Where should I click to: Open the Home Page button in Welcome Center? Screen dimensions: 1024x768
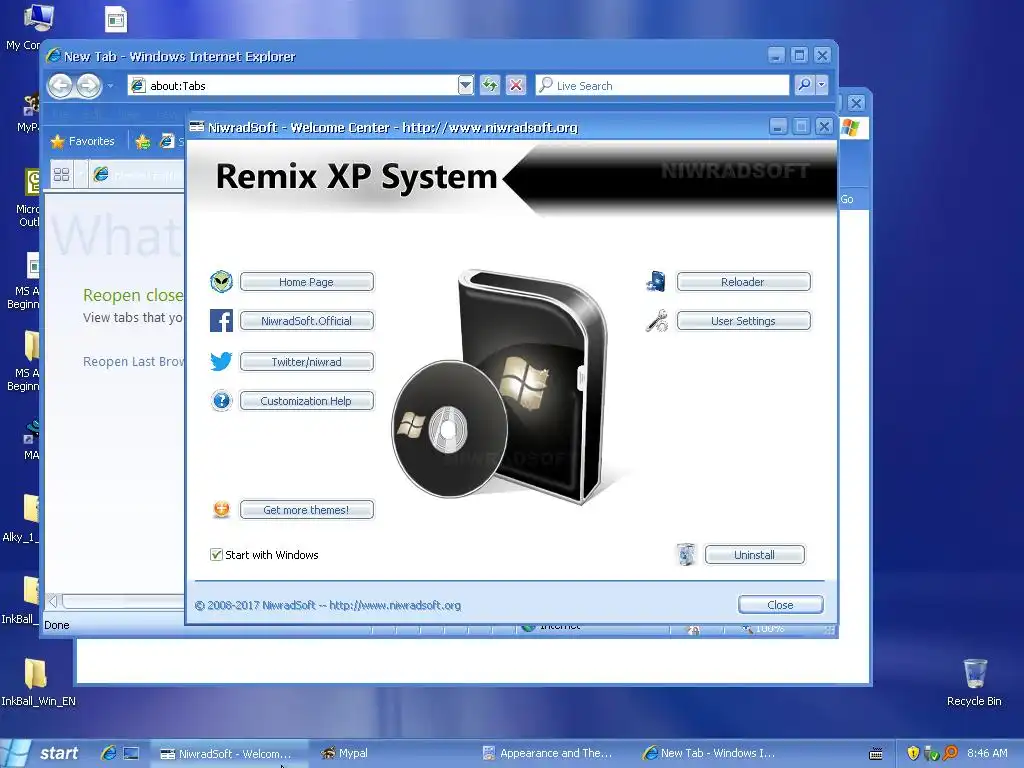coord(307,281)
